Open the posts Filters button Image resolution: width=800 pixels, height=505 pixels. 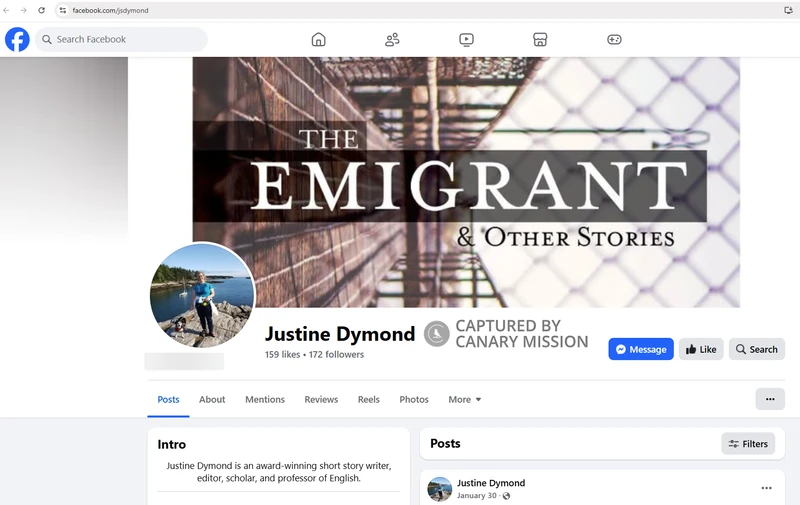(x=748, y=443)
